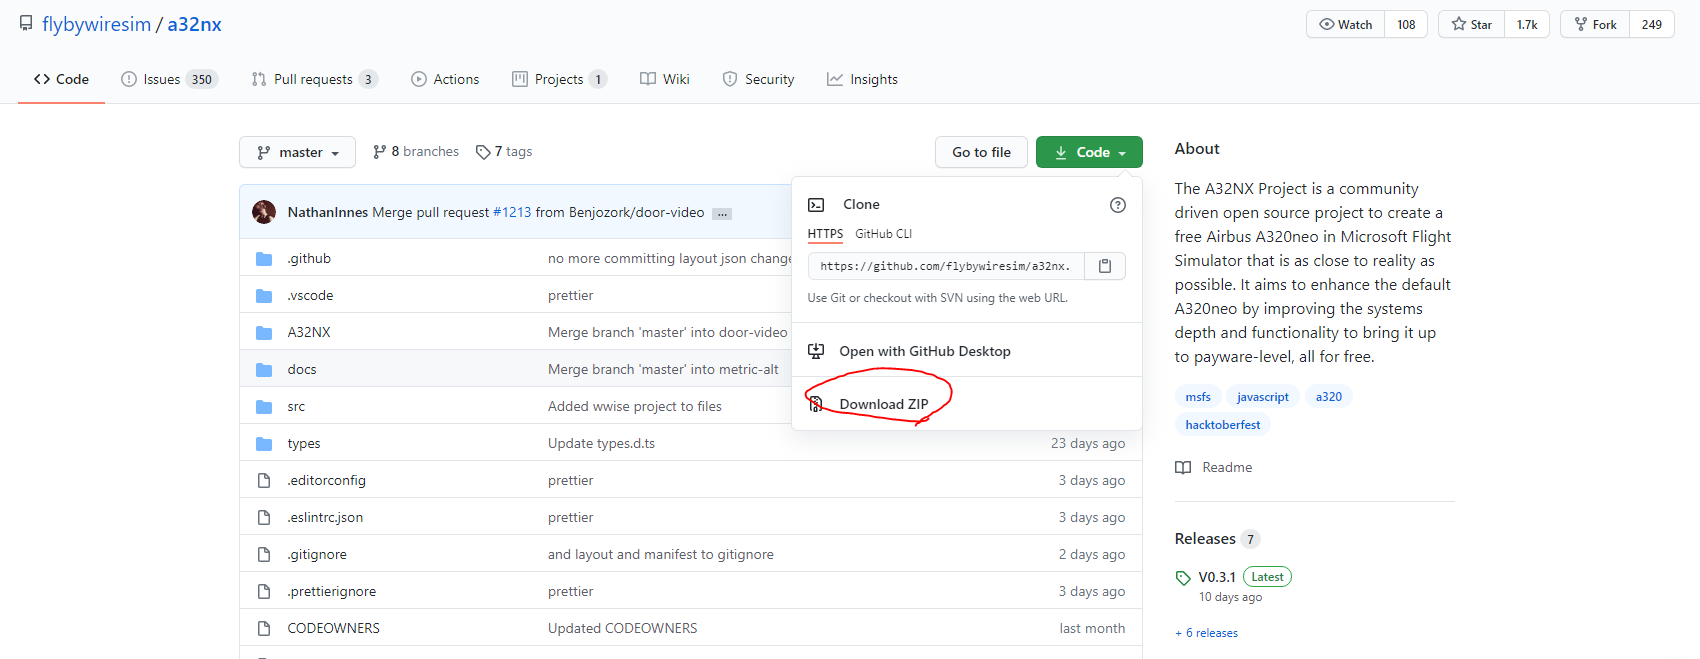Switch to the Code tab
Screen dimensions: 1700x659
[61, 79]
